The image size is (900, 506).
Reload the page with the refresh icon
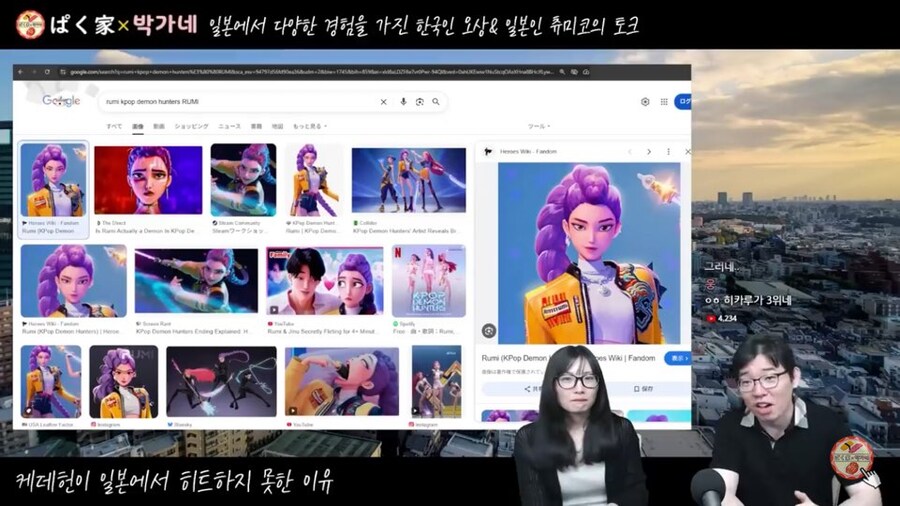[47, 72]
